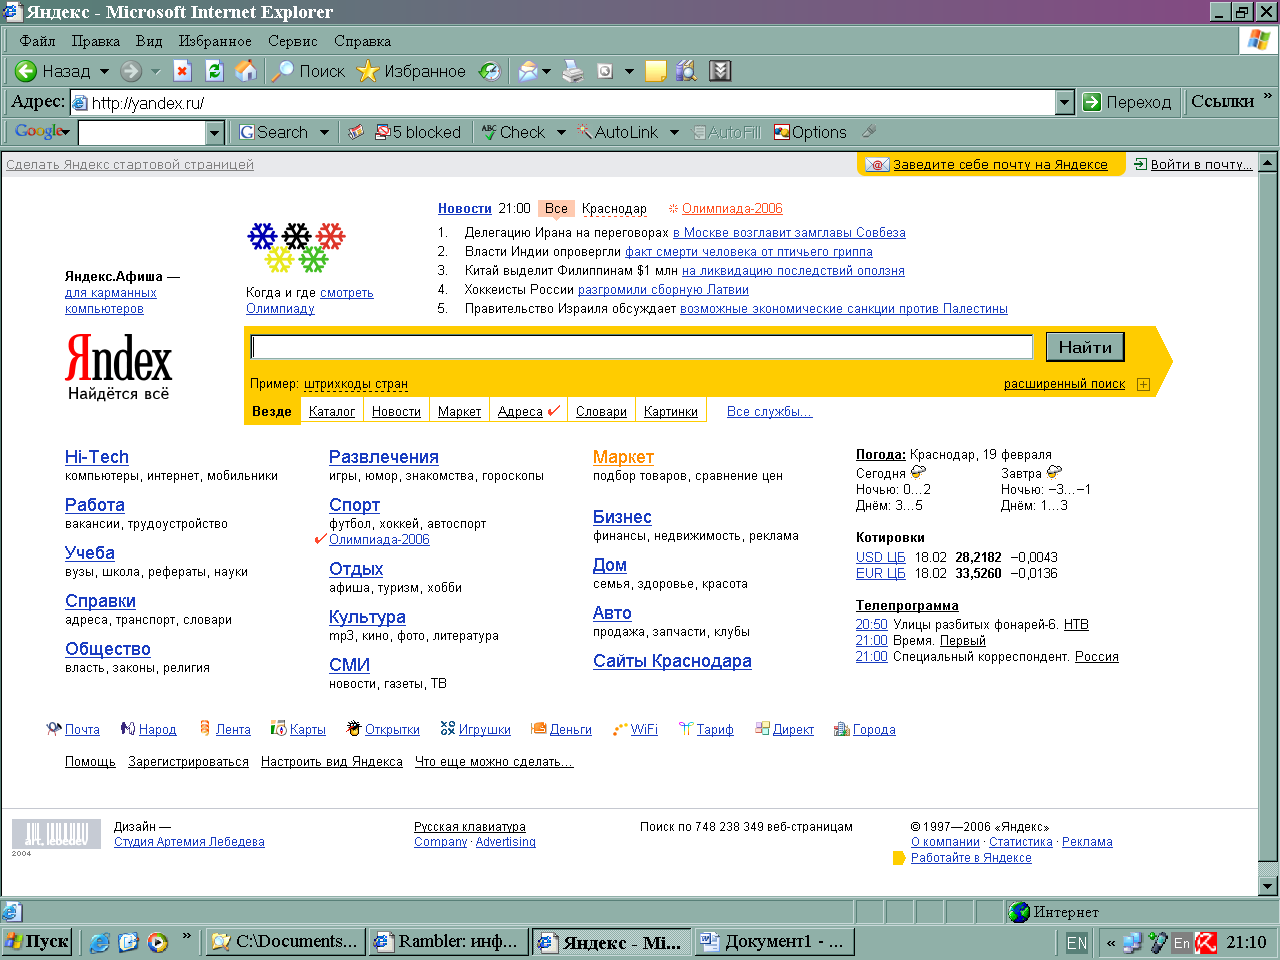Click the Google toolbar search field
The height and width of the screenshot is (960, 1280).
click(143, 132)
